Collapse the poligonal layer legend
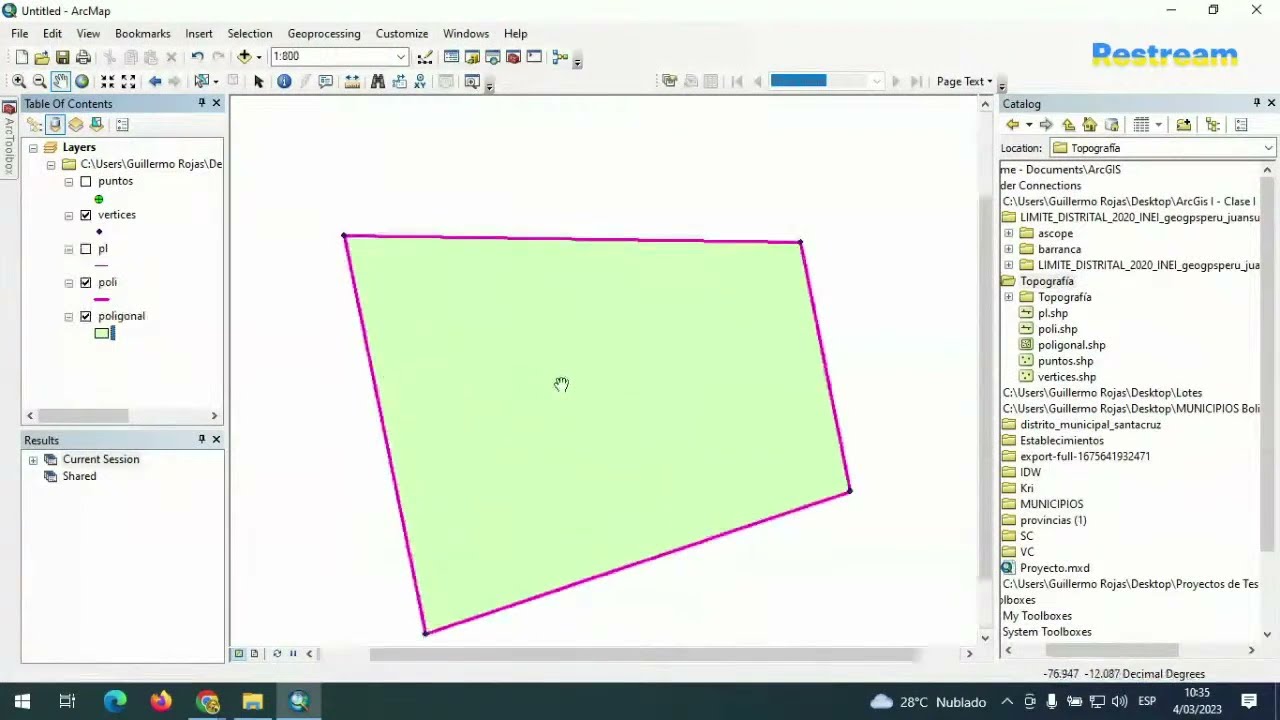The width and height of the screenshot is (1280, 720). (69, 317)
